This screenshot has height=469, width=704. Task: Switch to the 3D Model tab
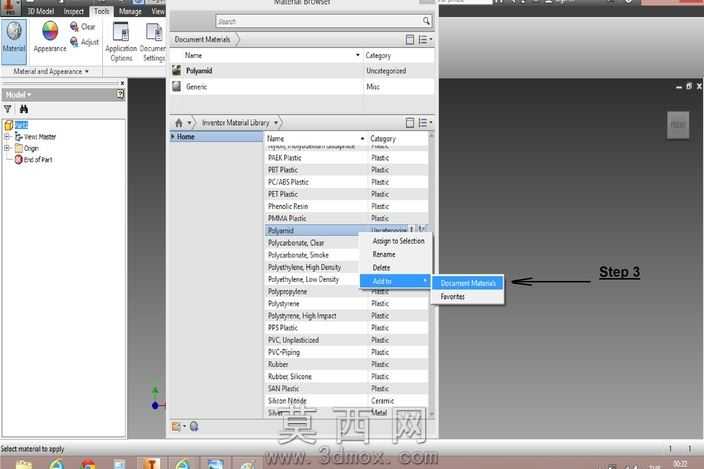click(40, 11)
